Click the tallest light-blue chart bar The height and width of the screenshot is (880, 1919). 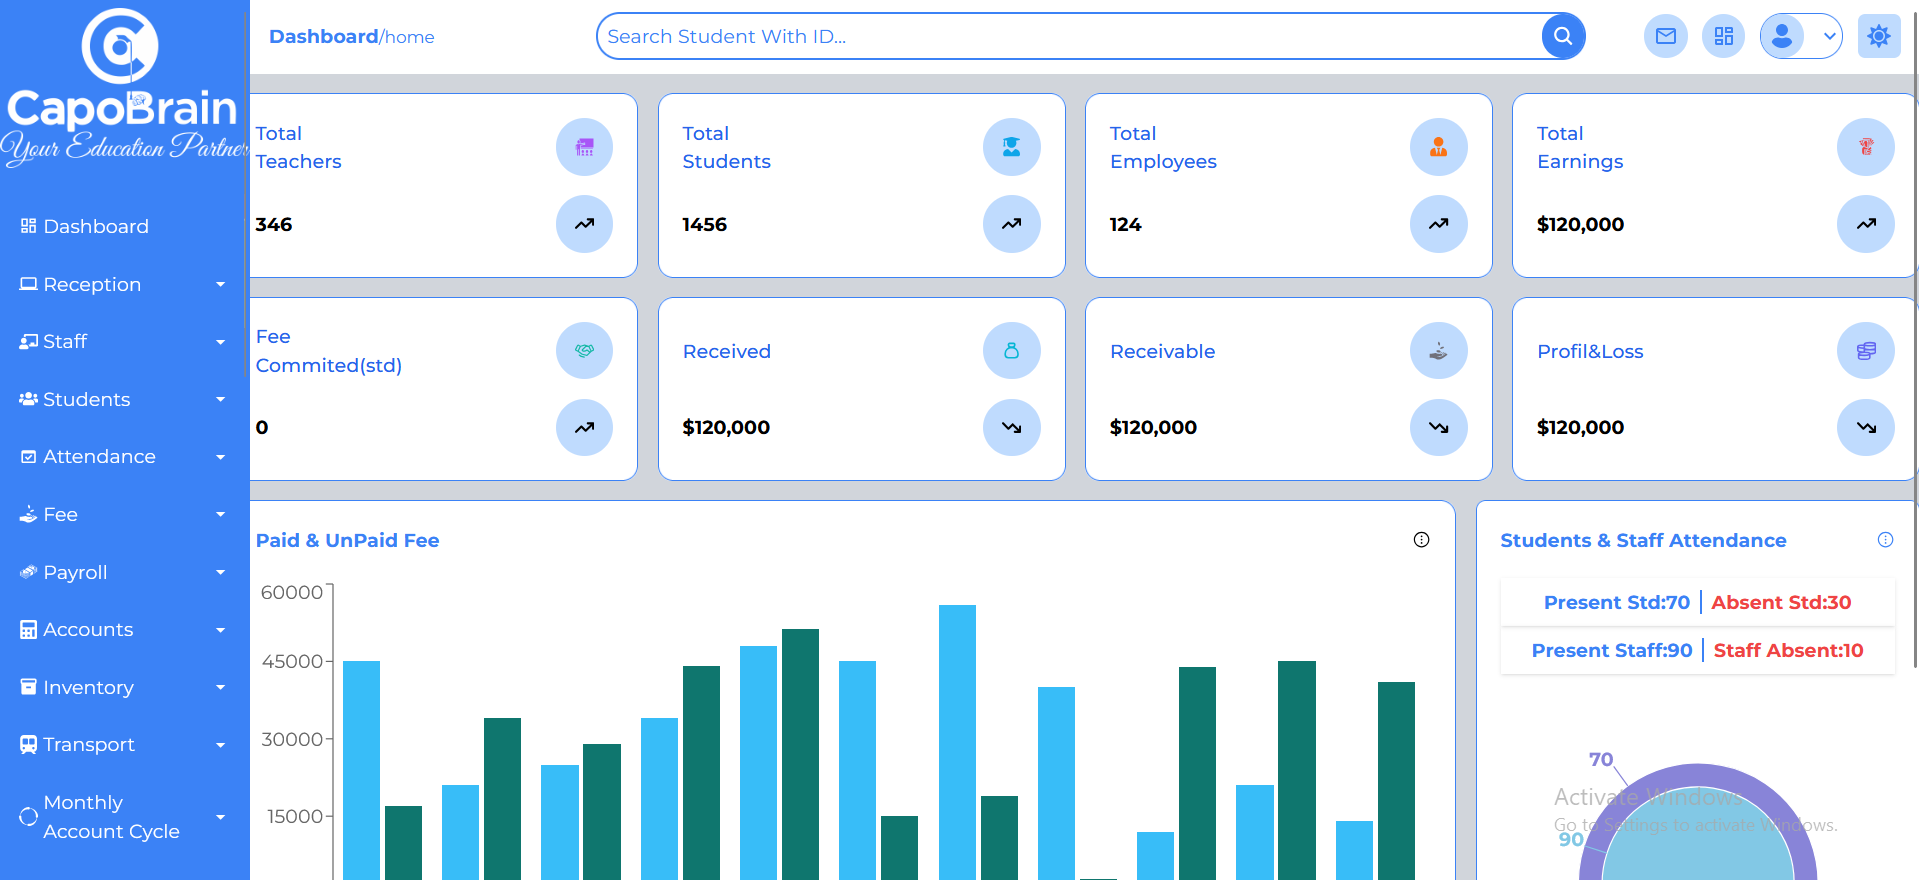[957, 742]
